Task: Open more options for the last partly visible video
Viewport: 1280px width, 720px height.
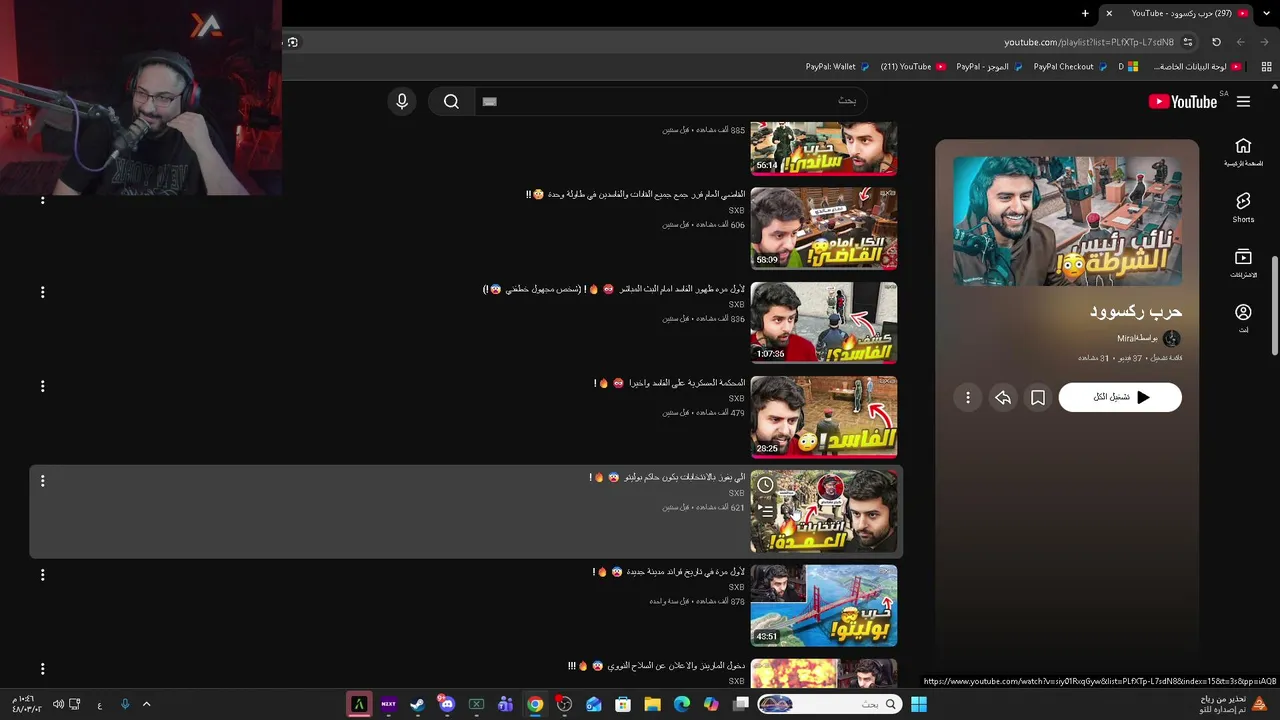Action: [x=42, y=669]
